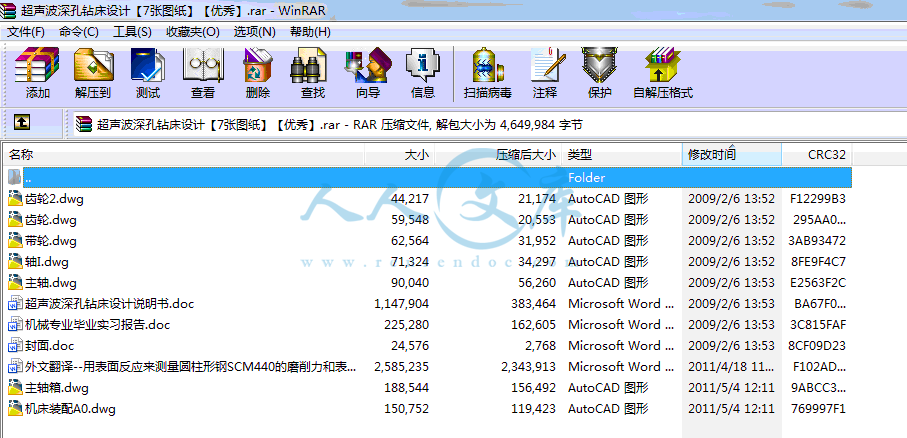Open the 文件(F) menu
The height and width of the screenshot is (438, 907).
[25, 31]
